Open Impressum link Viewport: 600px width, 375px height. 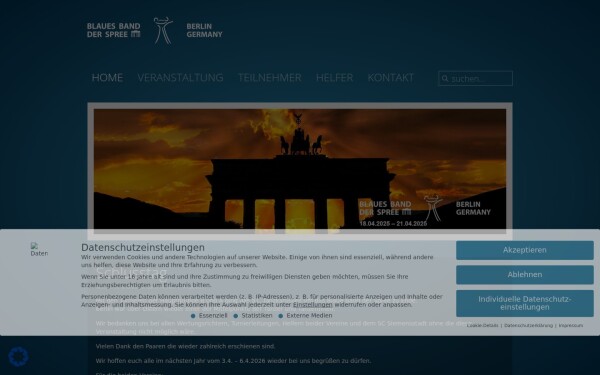click(571, 326)
